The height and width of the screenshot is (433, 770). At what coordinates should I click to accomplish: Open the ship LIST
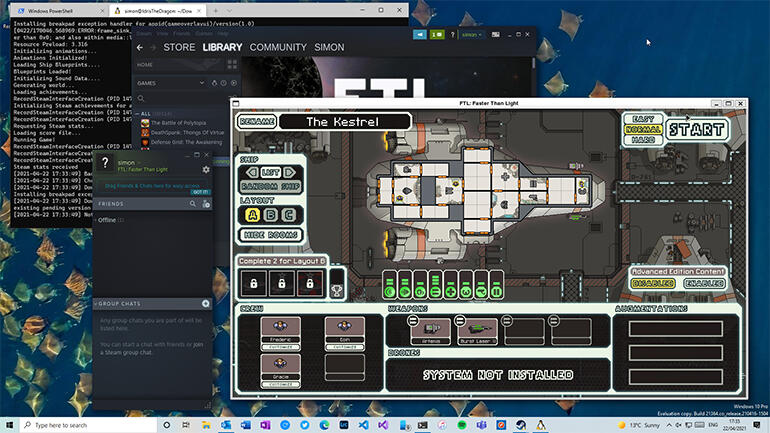(x=271, y=172)
